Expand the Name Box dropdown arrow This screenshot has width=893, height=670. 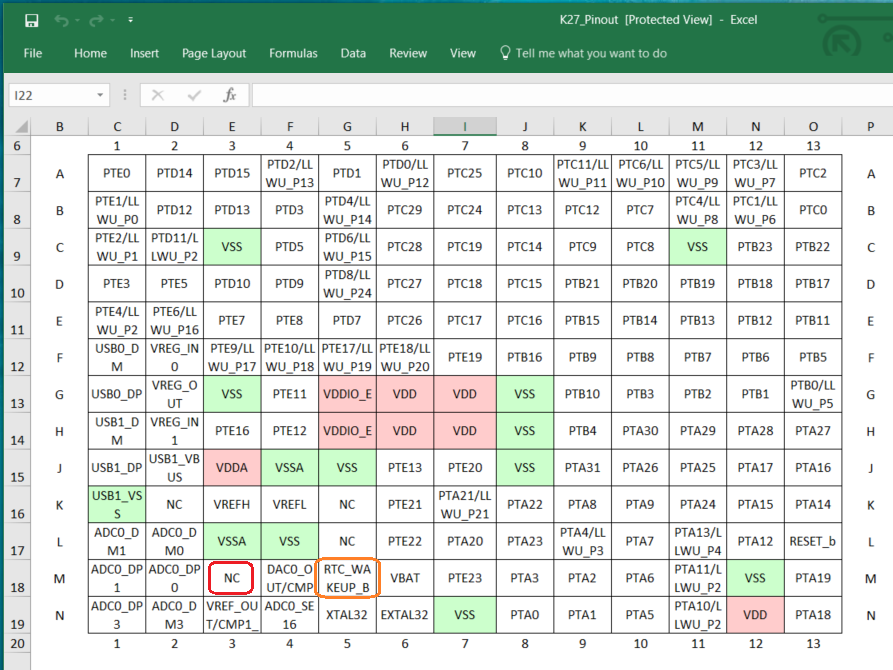[100, 95]
